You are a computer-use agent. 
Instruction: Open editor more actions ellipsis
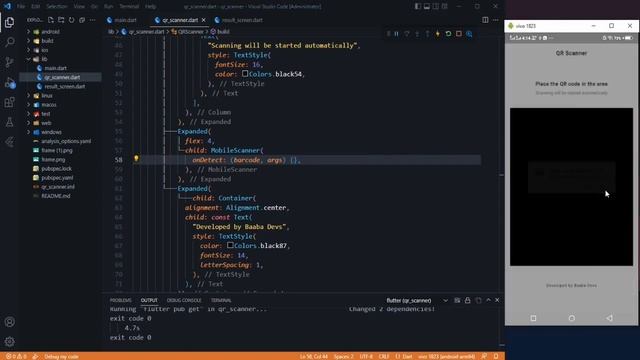pyautogui.click(x=496, y=20)
